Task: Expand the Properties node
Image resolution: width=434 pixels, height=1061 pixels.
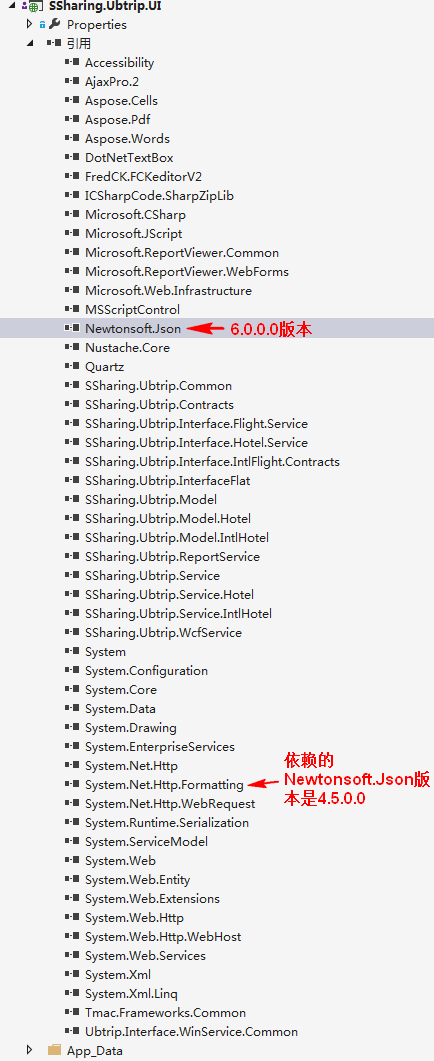Action: [29, 24]
